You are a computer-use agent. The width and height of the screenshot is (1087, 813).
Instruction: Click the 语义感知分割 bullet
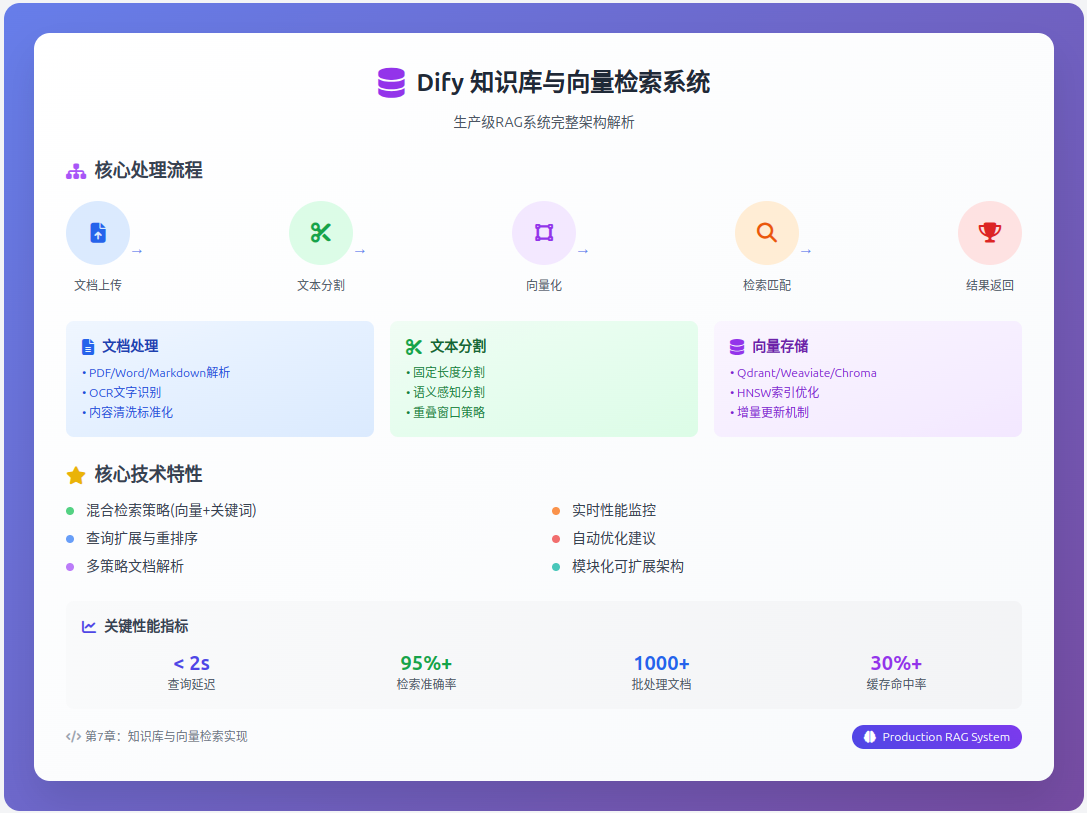(x=446, y=392)
